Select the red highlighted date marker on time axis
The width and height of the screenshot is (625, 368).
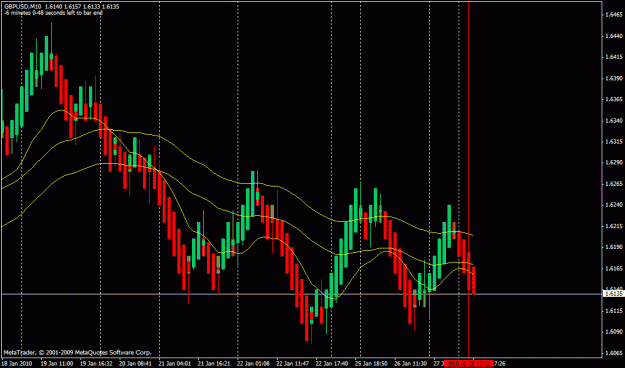coord(469,364)
